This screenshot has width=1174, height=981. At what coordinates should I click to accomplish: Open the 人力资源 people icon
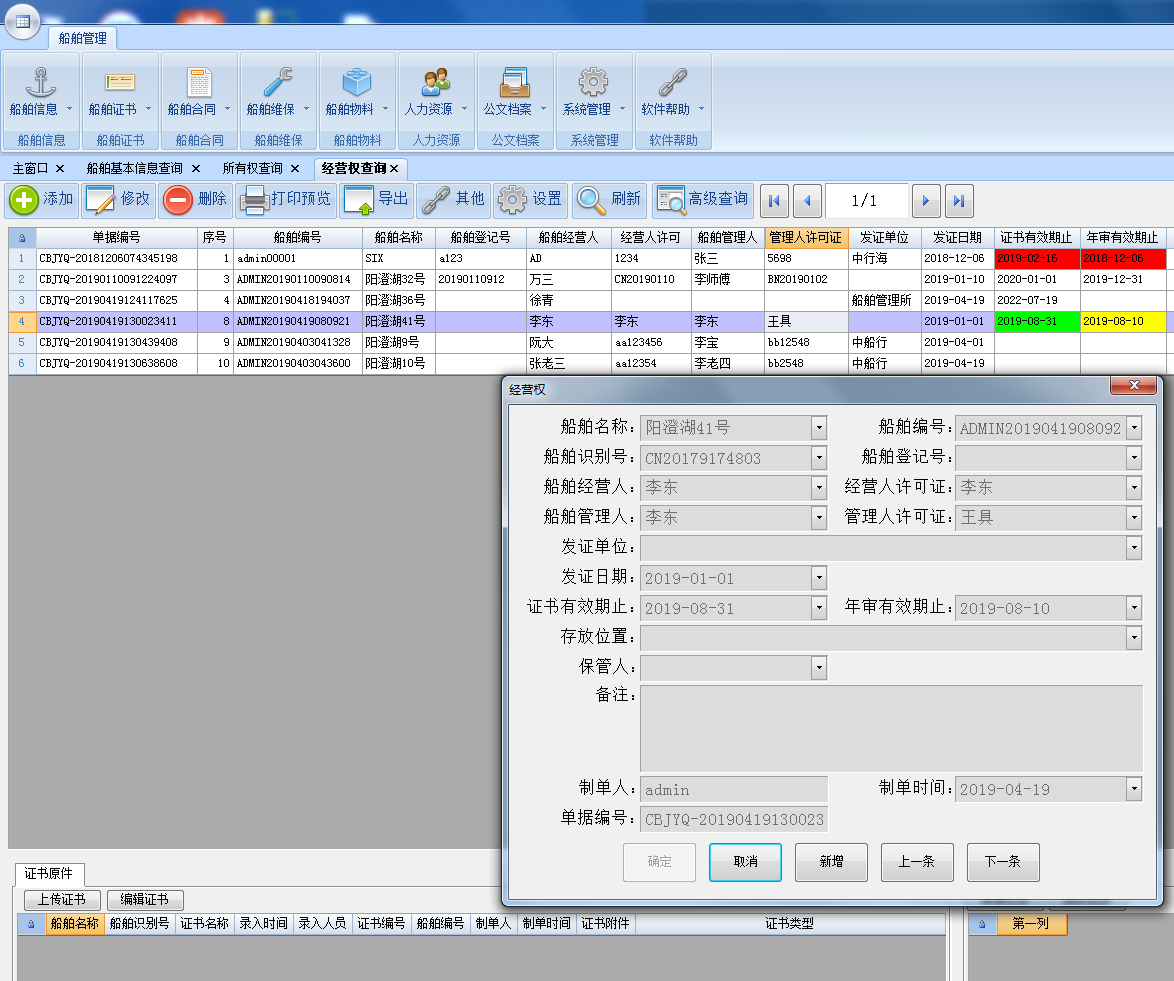point(436,82)
